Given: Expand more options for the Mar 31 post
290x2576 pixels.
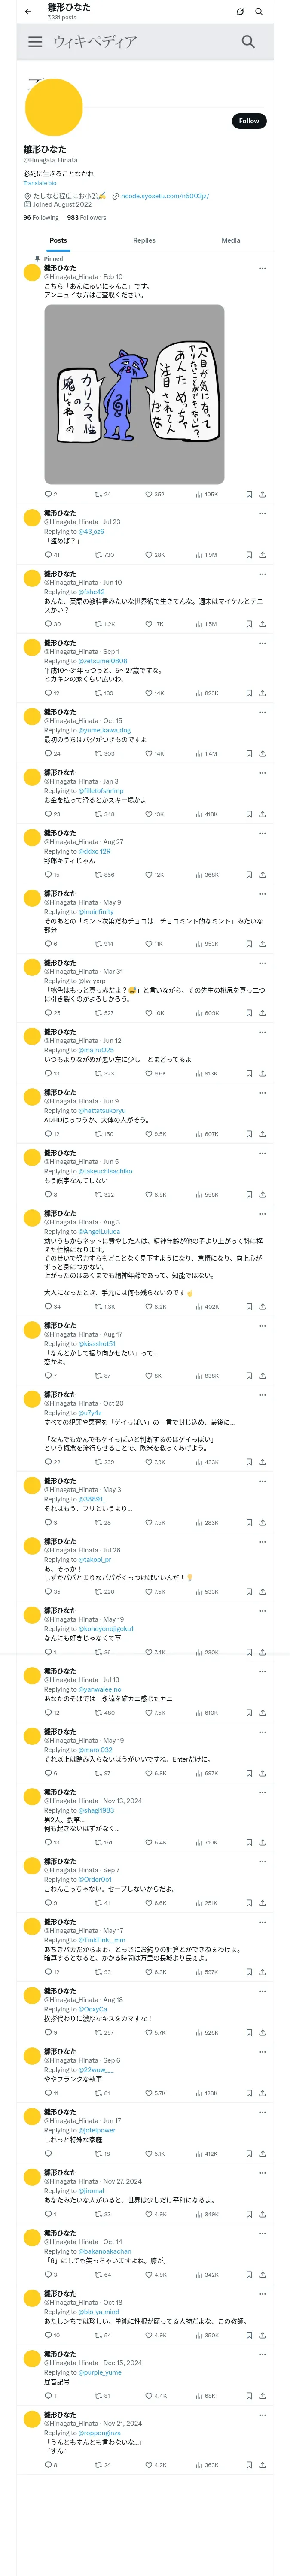Looking at the screenshot, I should [x=262, y=963].
